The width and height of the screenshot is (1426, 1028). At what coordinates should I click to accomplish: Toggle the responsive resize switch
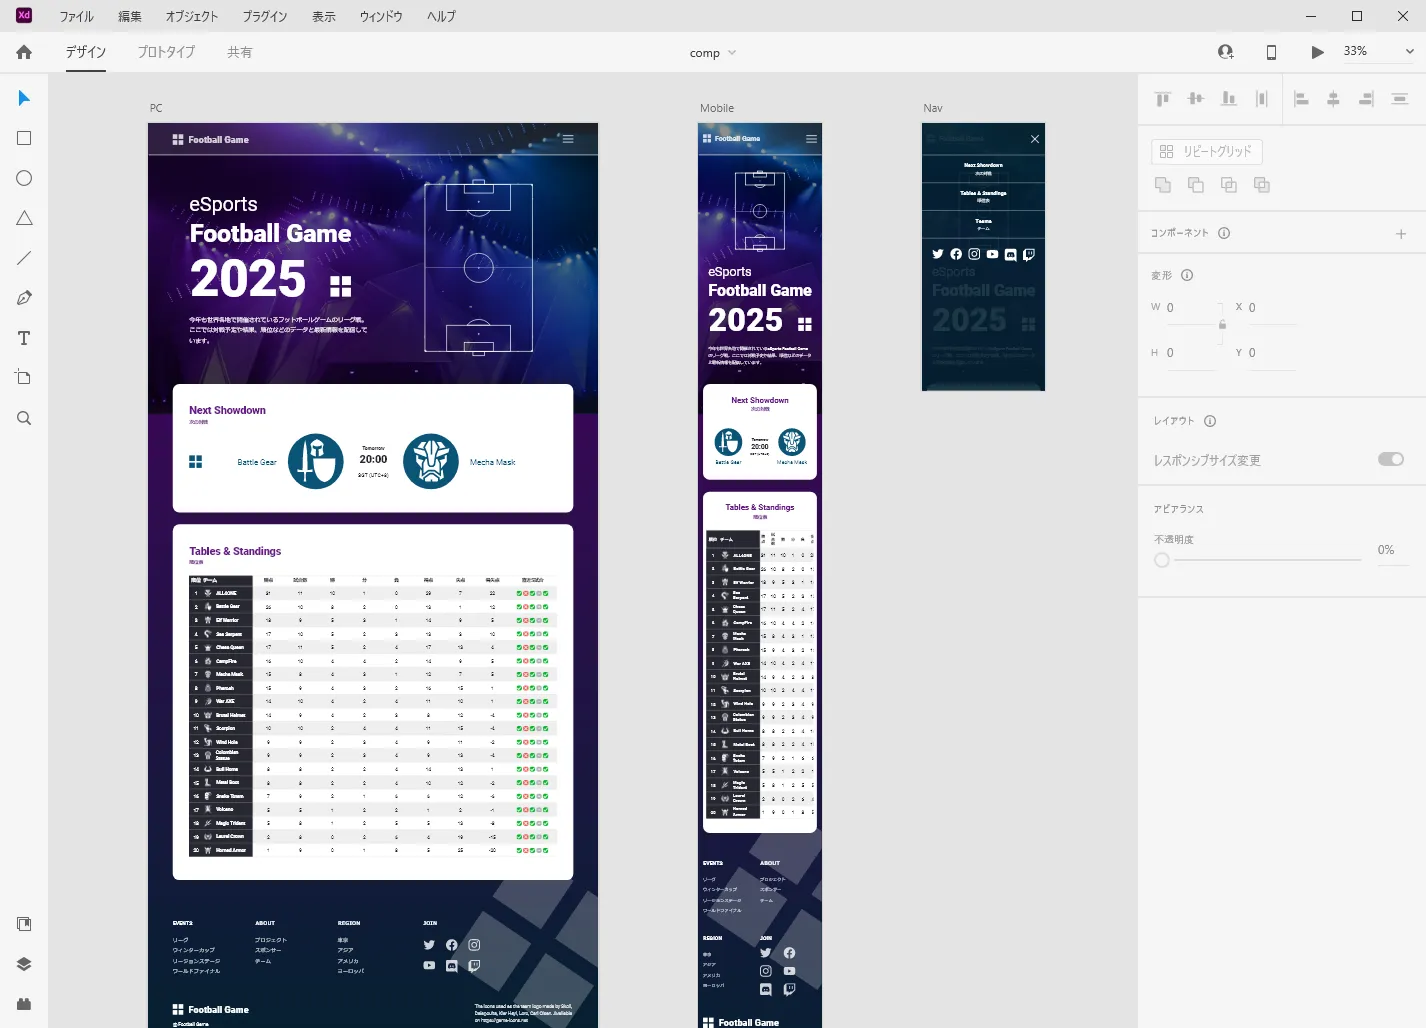(1390, 459)
